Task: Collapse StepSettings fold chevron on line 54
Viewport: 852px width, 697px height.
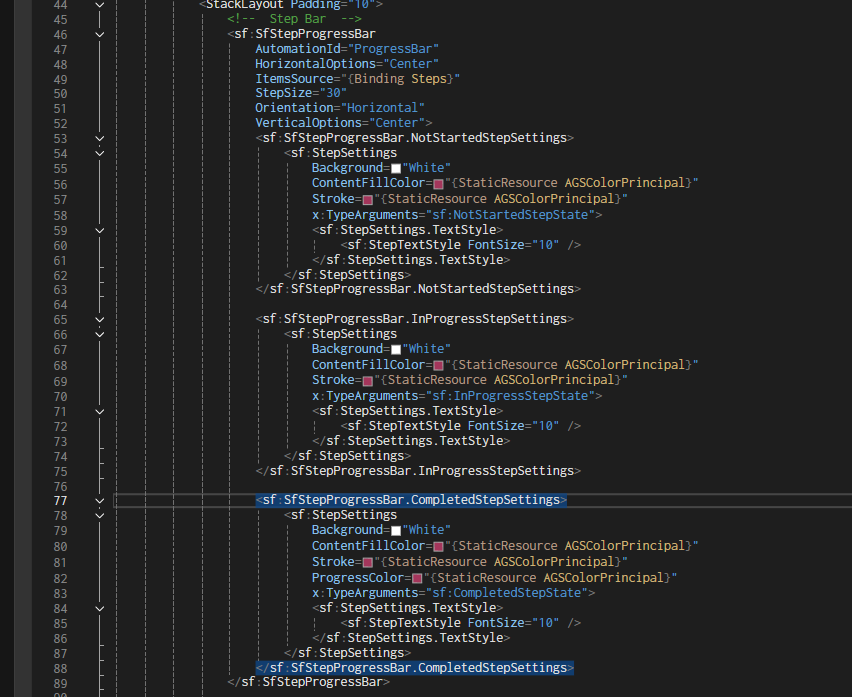Action: pos(99,153)
